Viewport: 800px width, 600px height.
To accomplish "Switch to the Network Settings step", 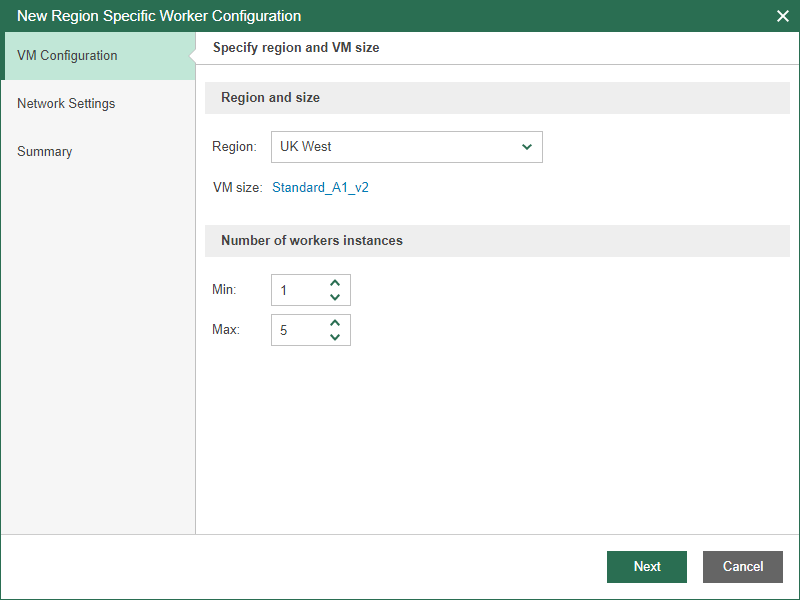I will 66,103.
